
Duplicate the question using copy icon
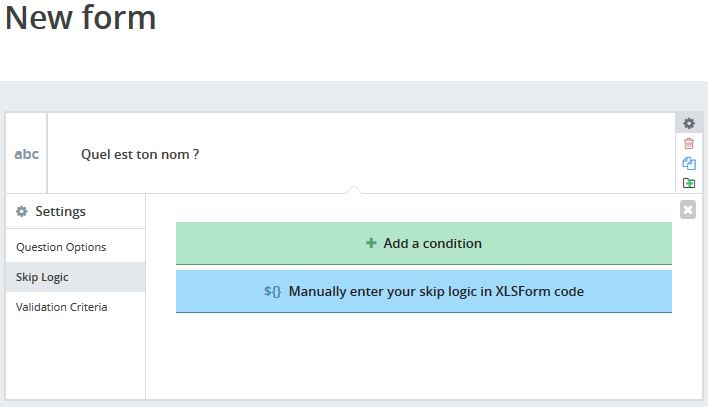pyautogui.click(x=689, y=163)
